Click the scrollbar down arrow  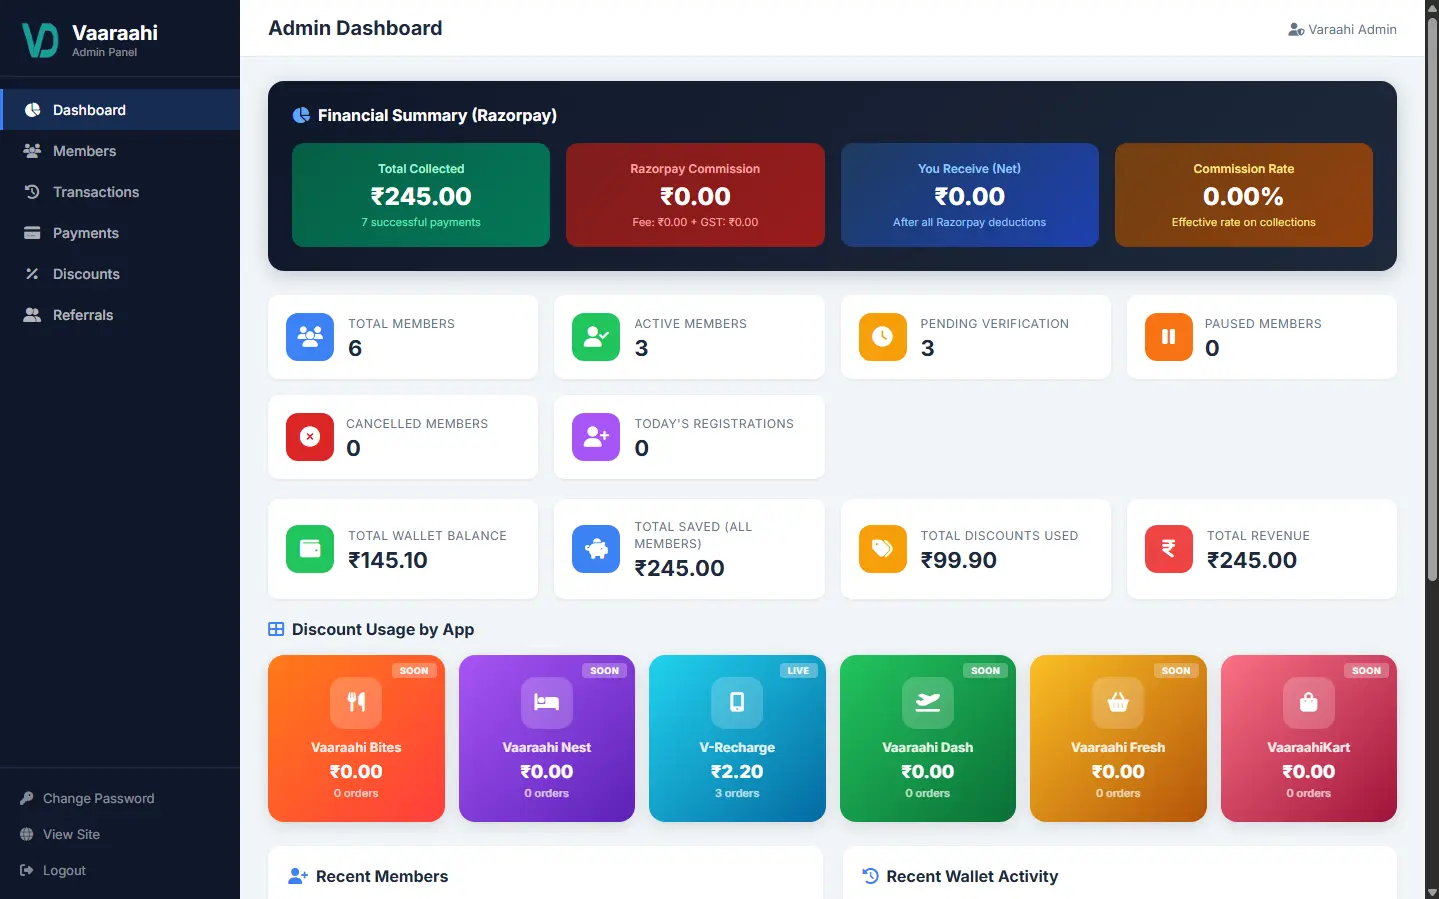[1432, 891]
